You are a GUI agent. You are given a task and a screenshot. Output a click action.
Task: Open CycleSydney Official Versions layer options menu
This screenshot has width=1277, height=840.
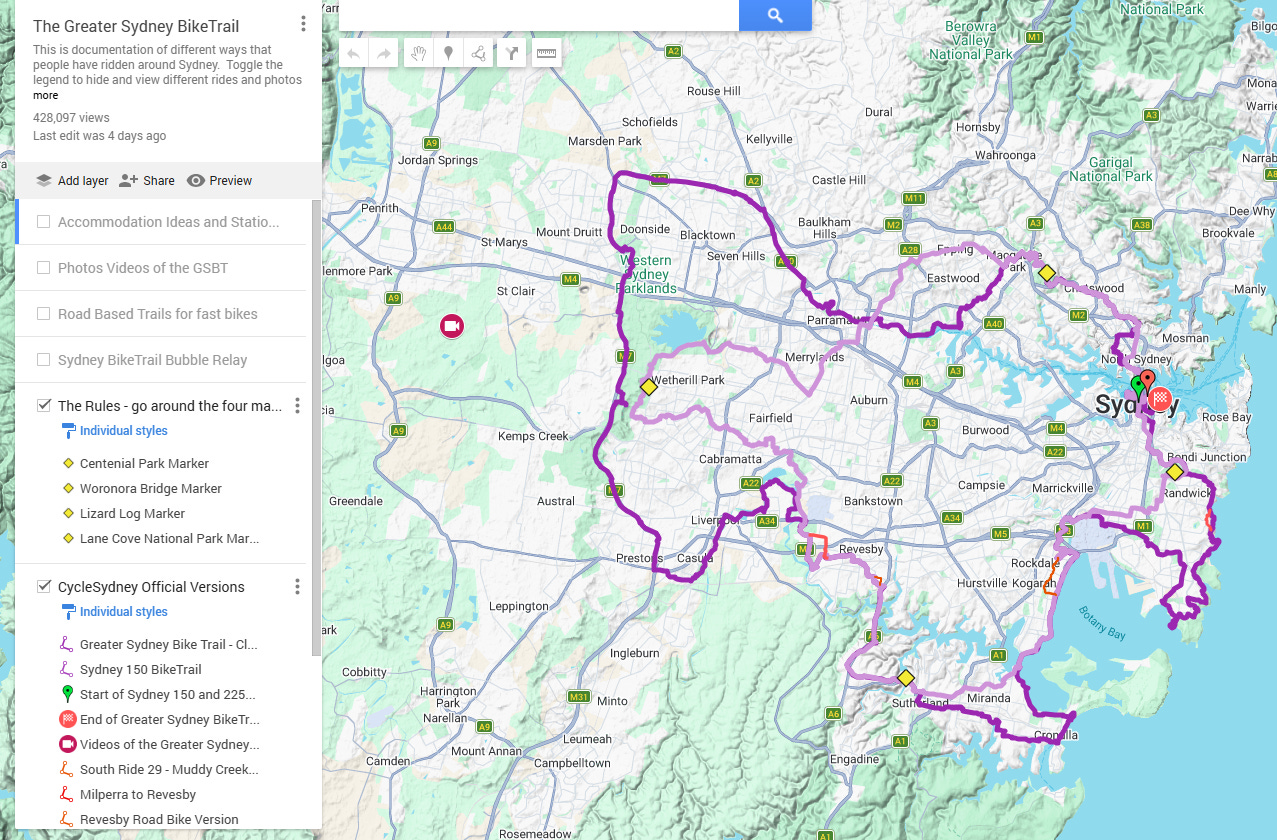pyautogui.click(x=297, y=587)
